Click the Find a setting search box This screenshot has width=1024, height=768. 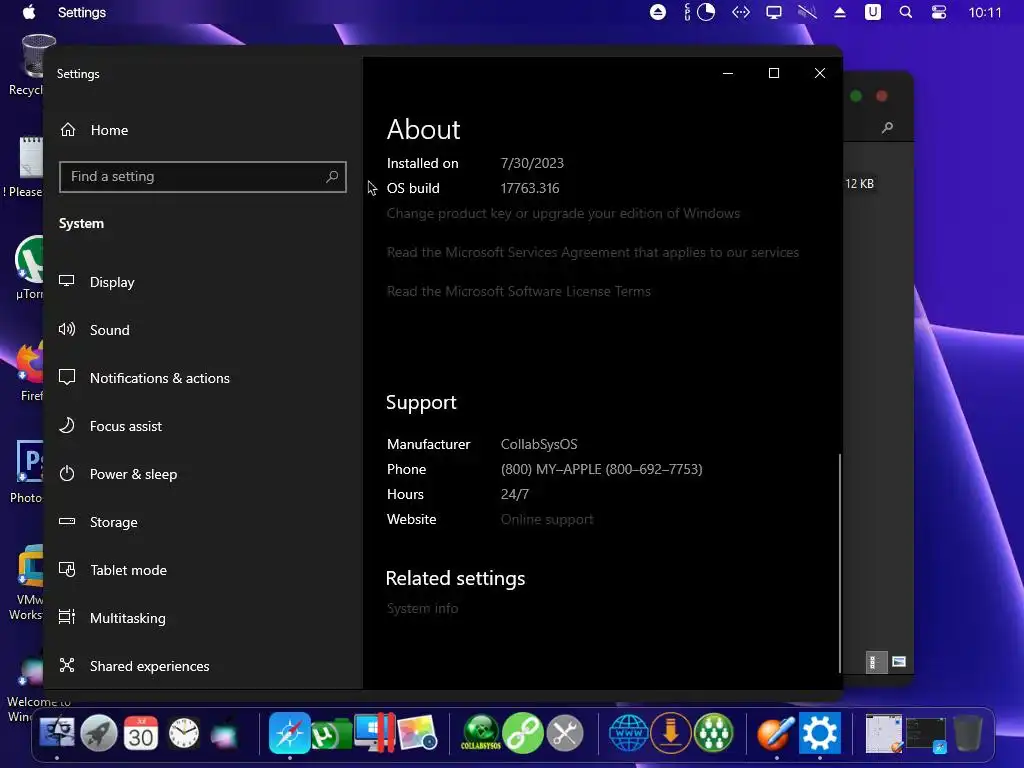pos(202,176)
